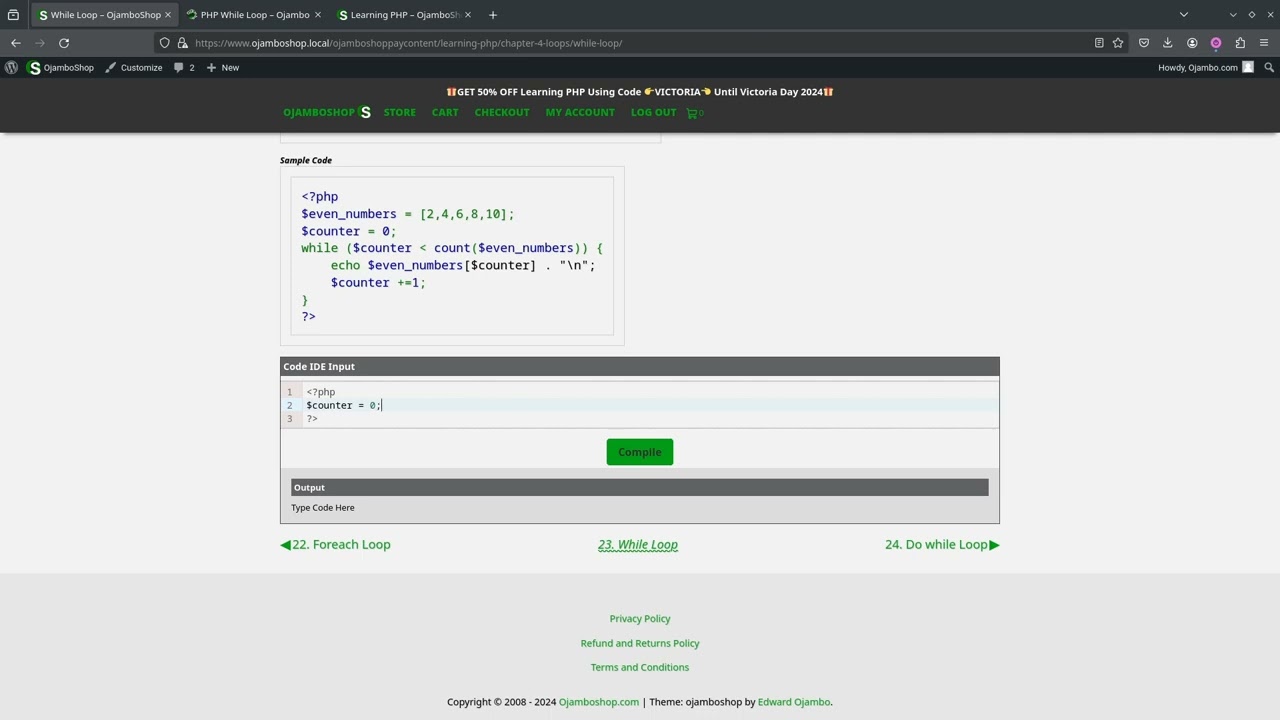
Task: Open a new browser tab with plus
Action: (x=492, y=15)
